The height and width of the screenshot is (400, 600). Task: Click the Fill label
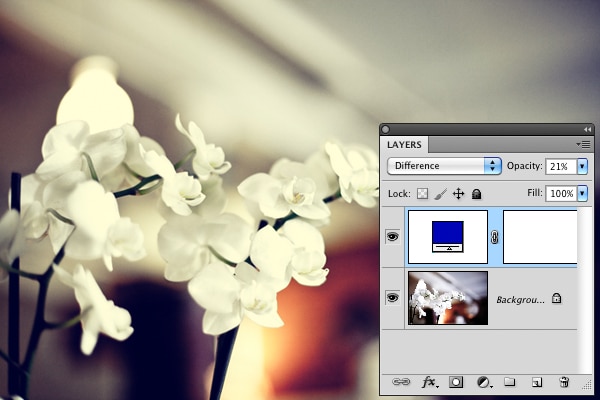click(535, 193)
